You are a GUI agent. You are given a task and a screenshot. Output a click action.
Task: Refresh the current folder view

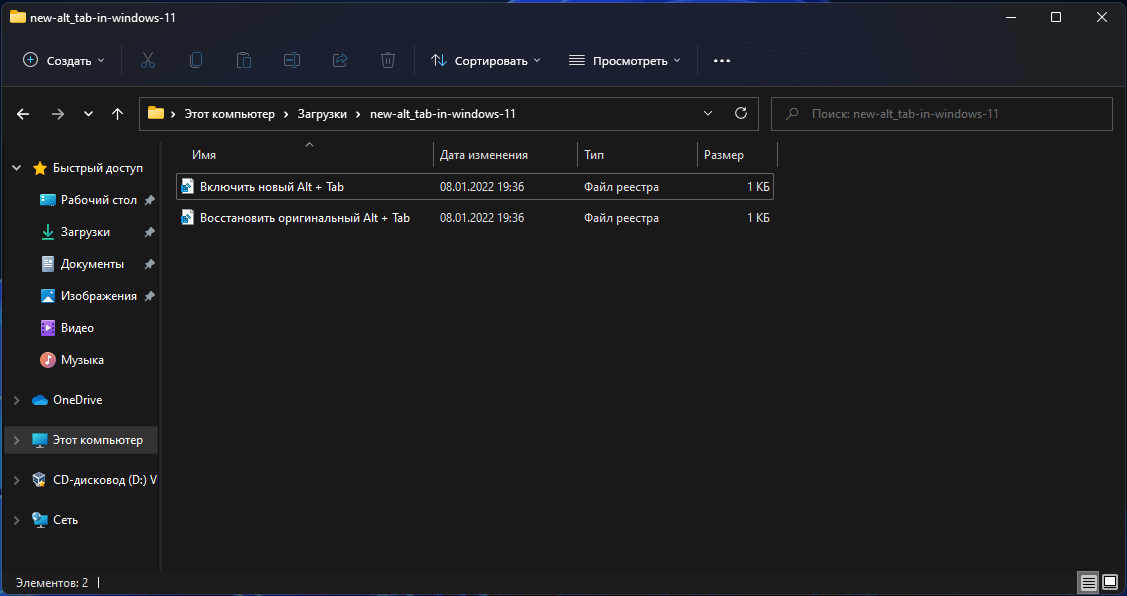[x=740, y=113]
